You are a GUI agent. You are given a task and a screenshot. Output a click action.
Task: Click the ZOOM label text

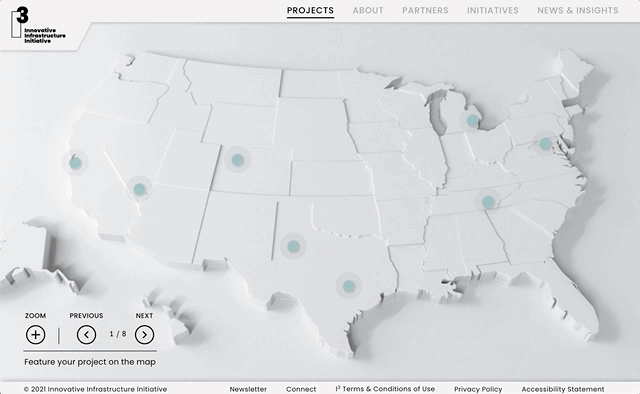tap(36, 316)
